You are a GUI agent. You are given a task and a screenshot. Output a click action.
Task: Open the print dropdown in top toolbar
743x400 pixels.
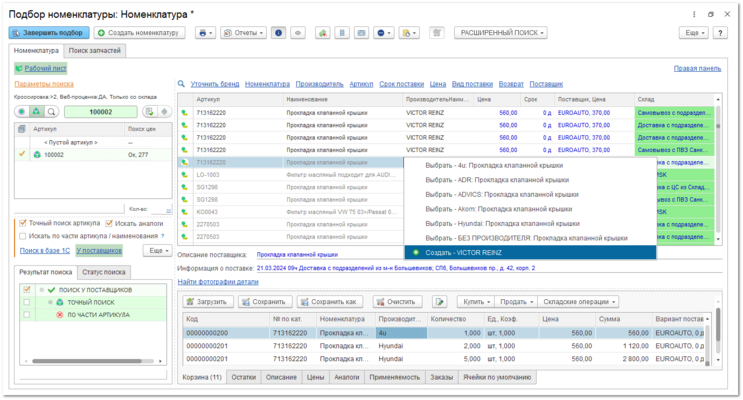pos(205,33)
